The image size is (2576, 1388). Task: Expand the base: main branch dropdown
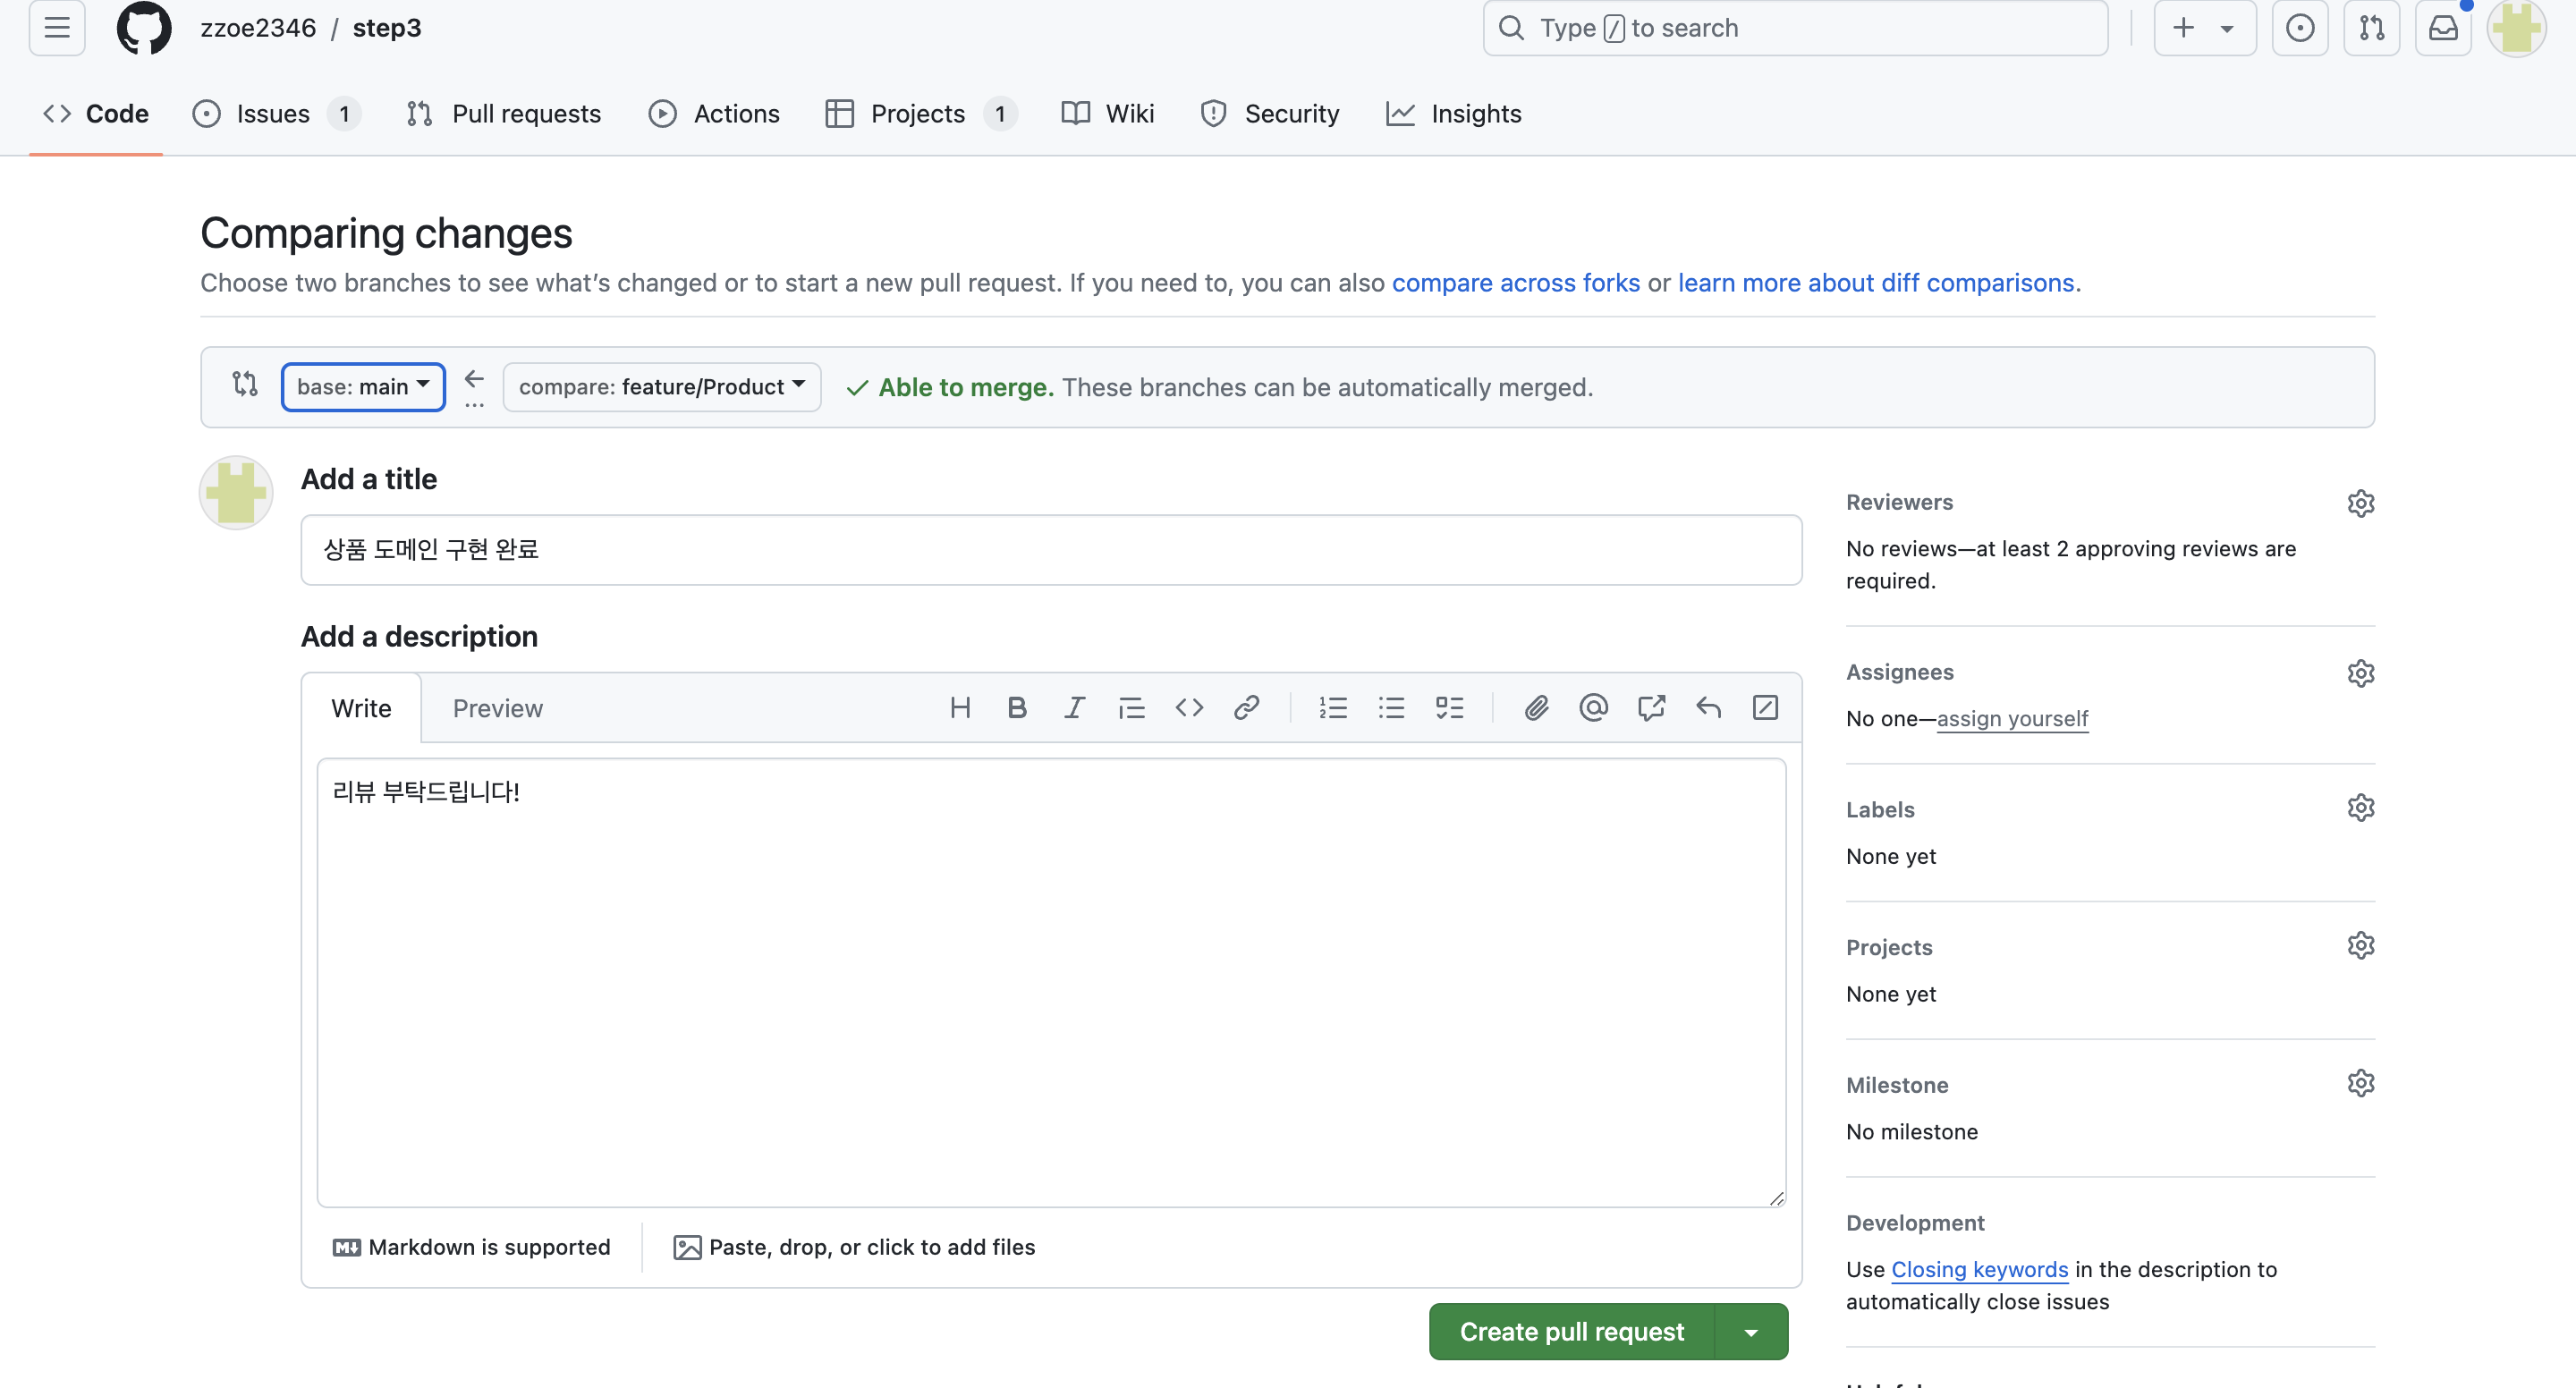pos(363,387)
